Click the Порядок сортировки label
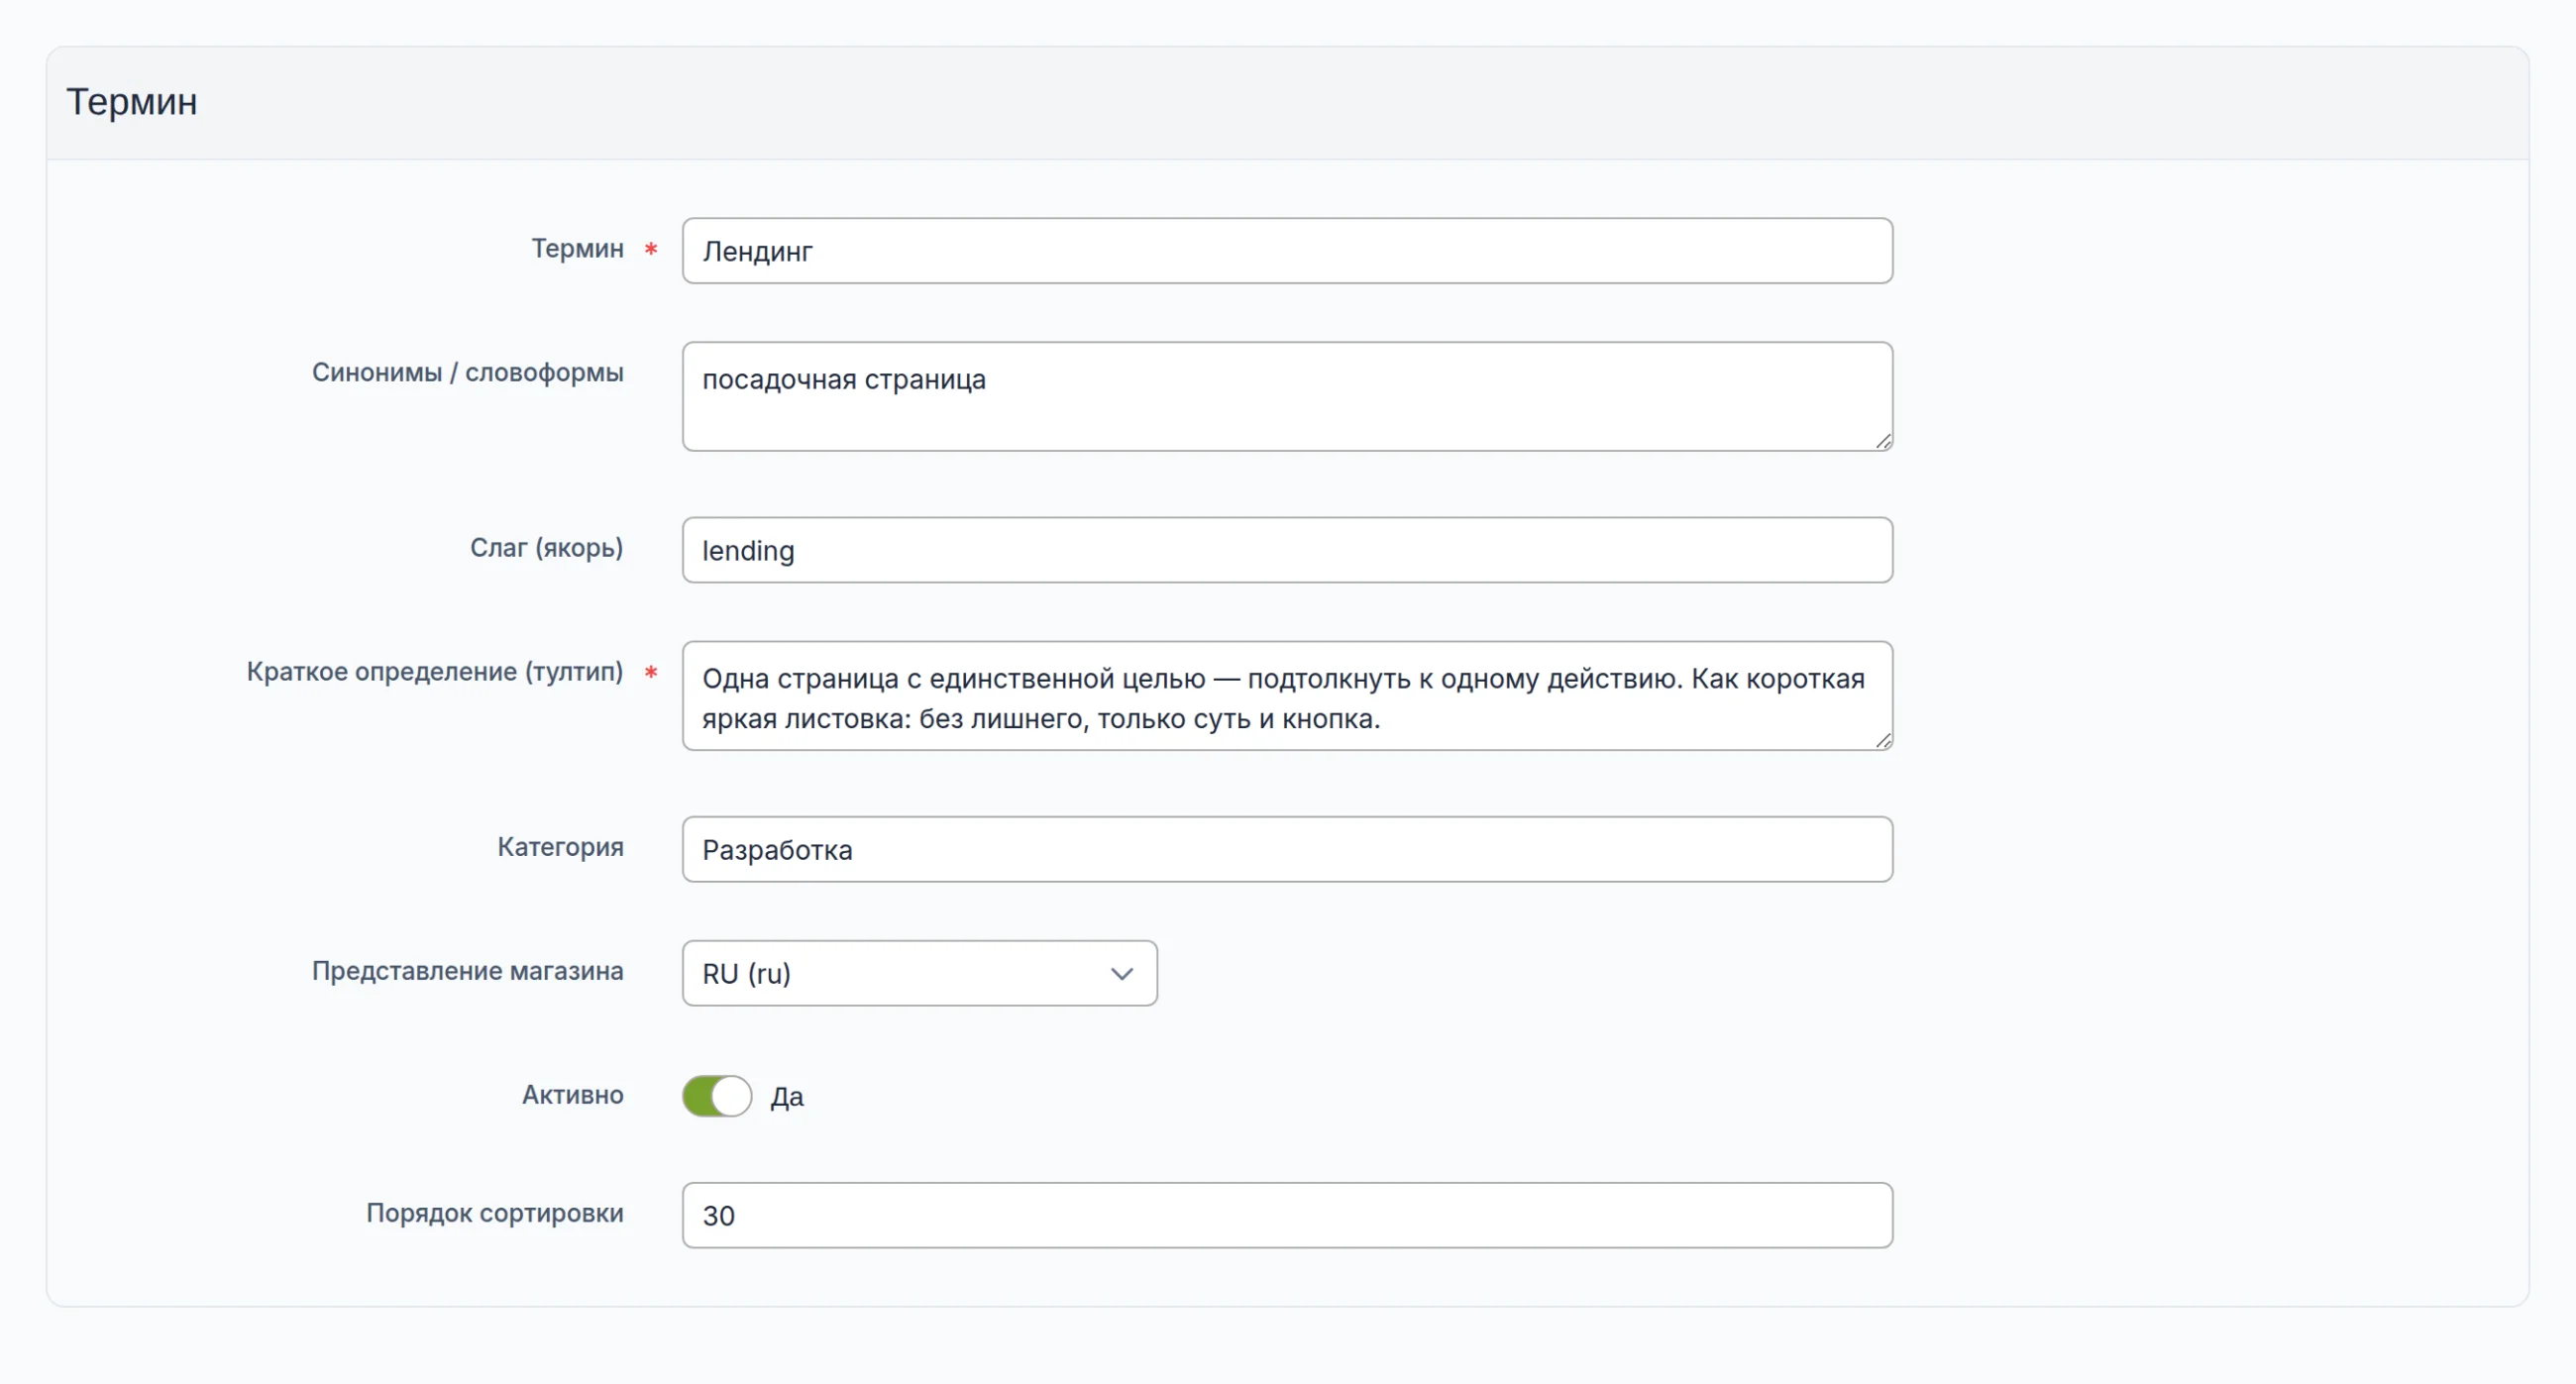The image size is (2576, 1384). [494, 1213]
